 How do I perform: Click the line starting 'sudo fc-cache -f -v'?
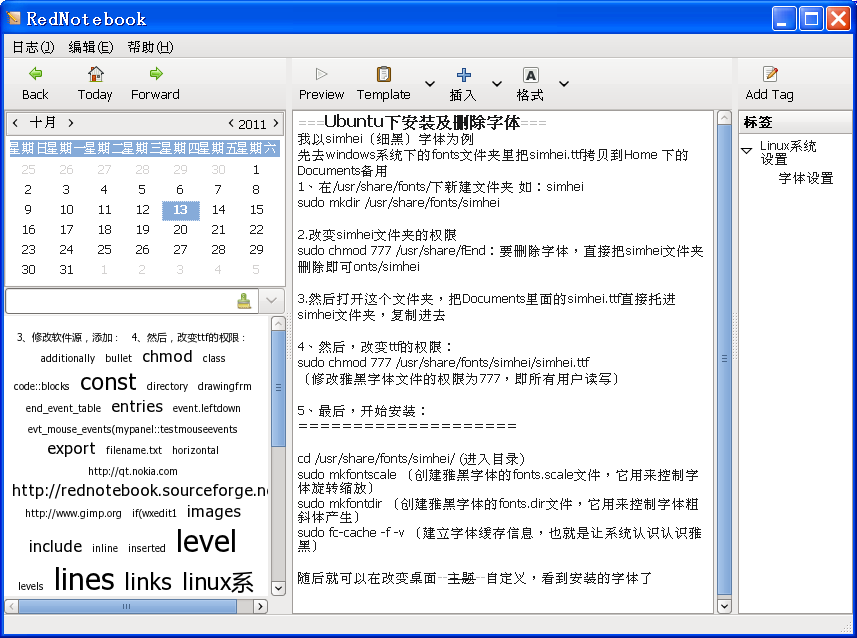coord(500,539)
